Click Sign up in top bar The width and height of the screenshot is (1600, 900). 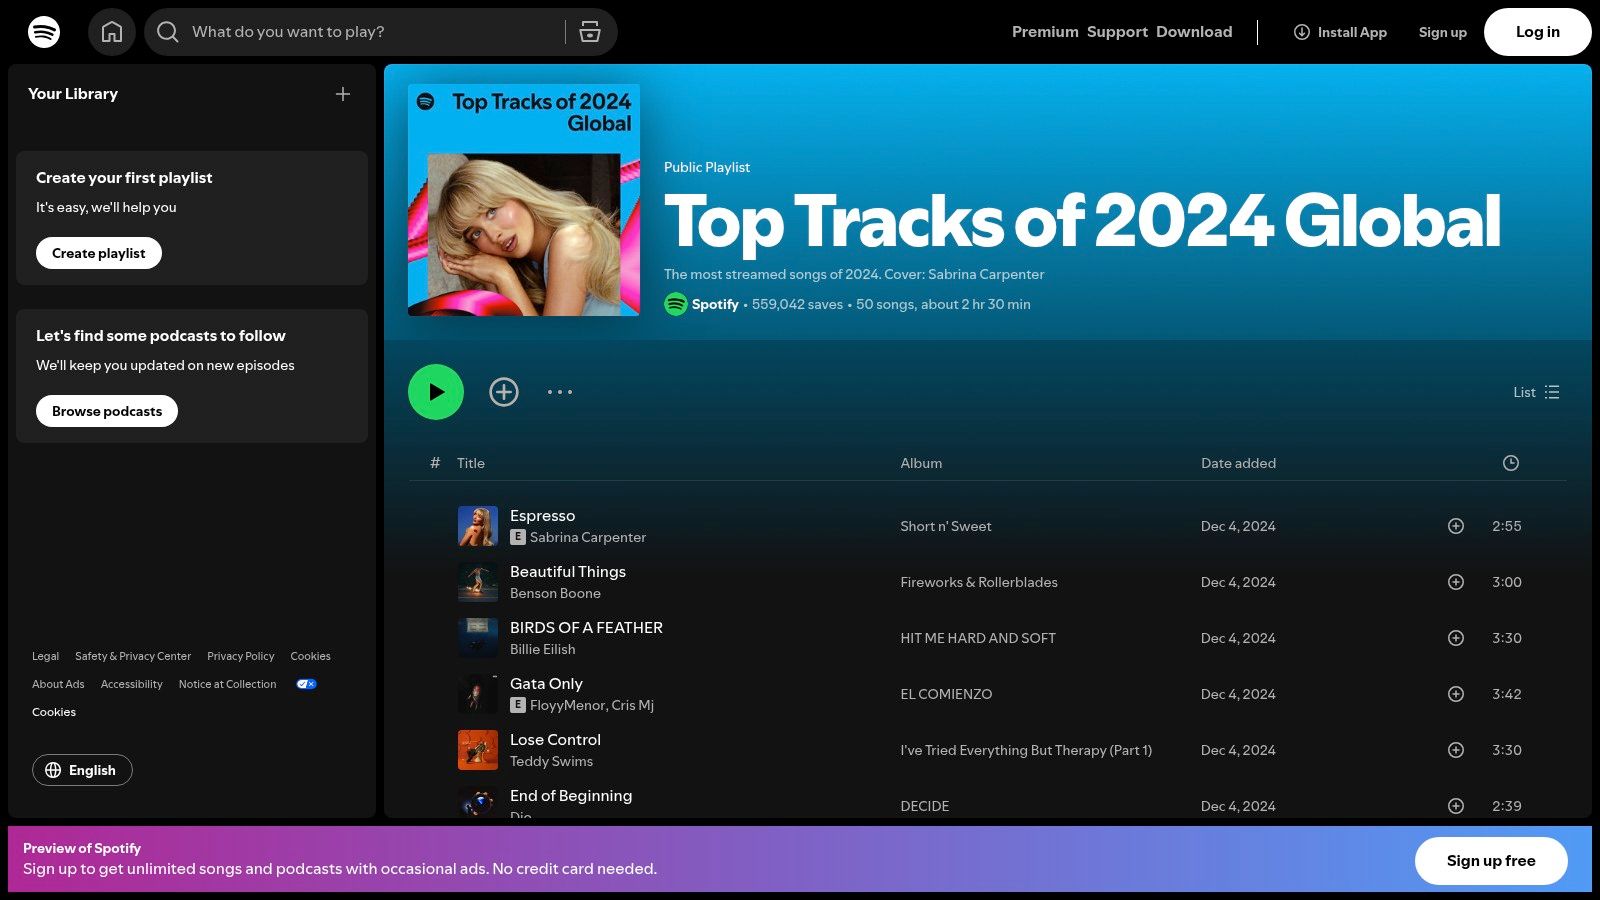(x=1442, y=32)
